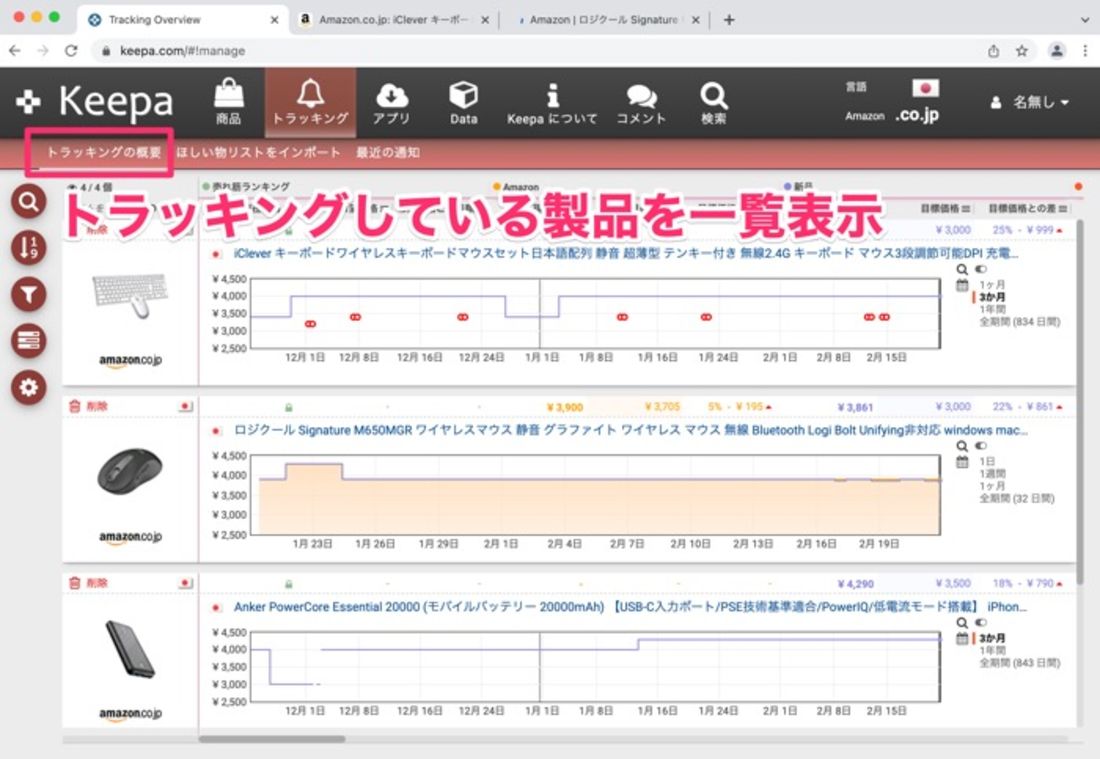Open the filter funnel sidebar button

pyautogui.click(x=29, y=295)
